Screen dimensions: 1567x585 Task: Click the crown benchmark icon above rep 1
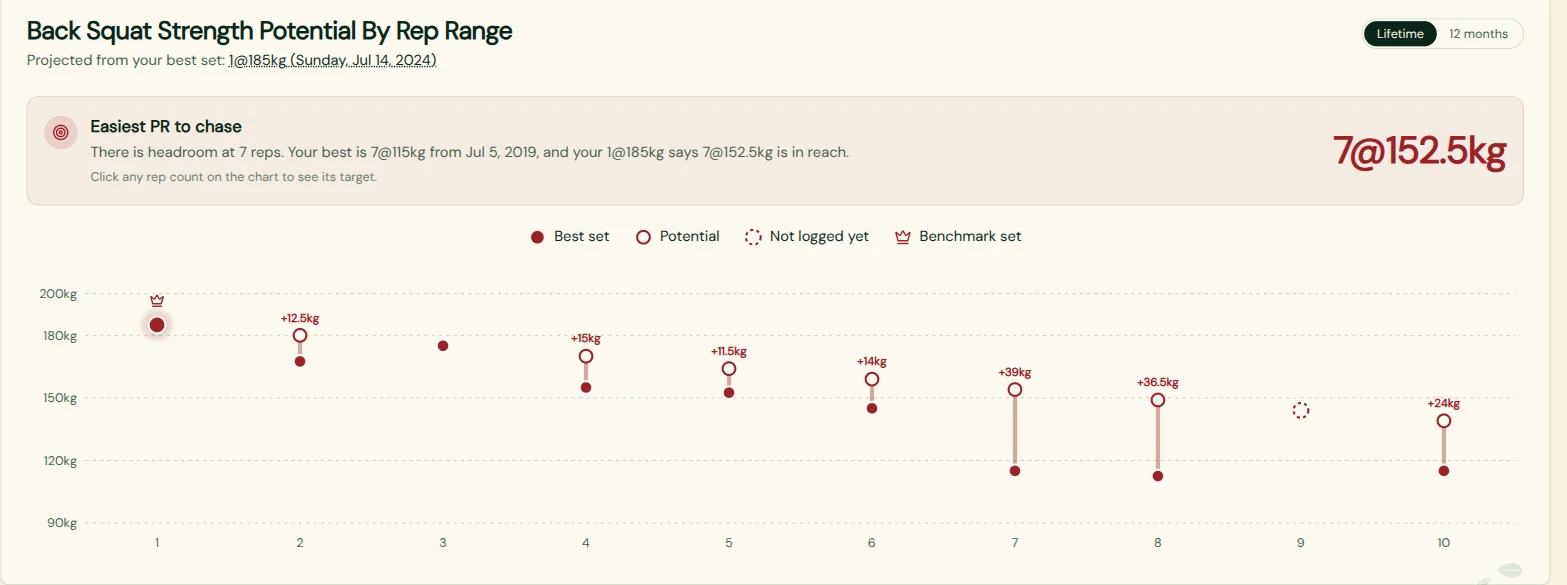click(157, 300)
